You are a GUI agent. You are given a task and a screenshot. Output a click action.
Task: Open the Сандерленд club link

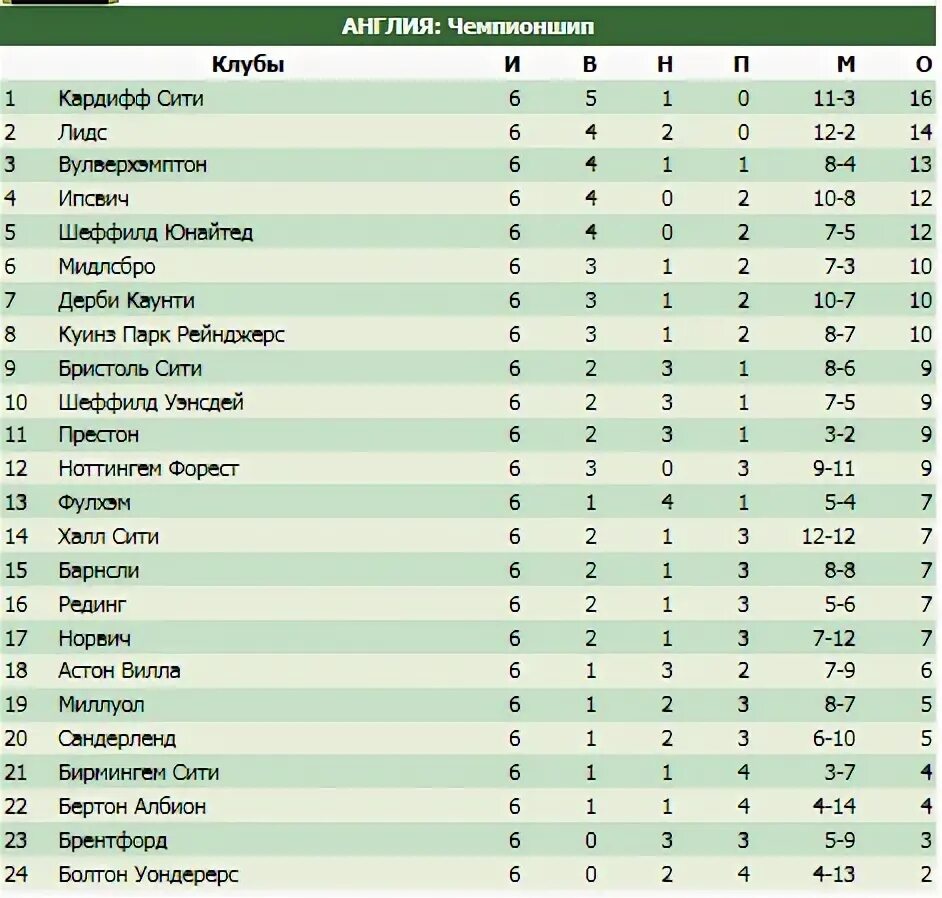pyautogui.click(x=117, y=738)
